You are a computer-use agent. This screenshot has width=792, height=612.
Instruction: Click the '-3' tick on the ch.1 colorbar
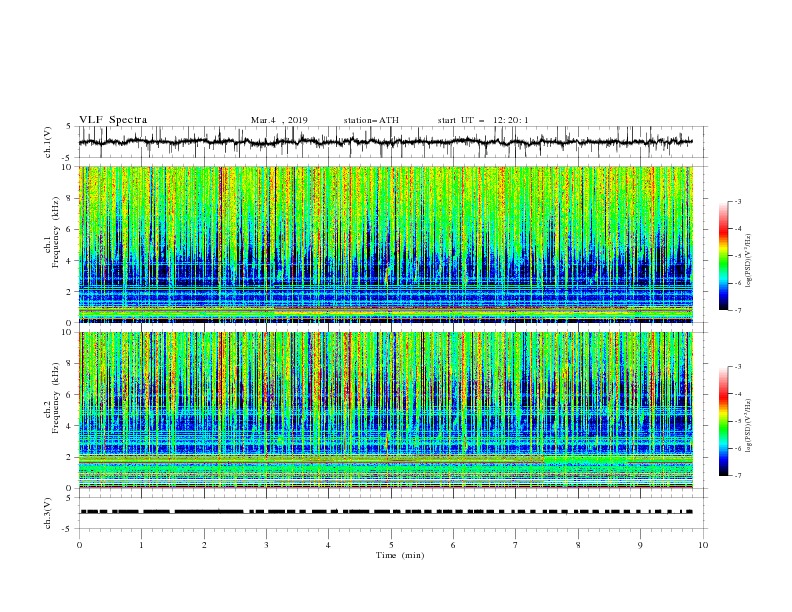[737, 201]
